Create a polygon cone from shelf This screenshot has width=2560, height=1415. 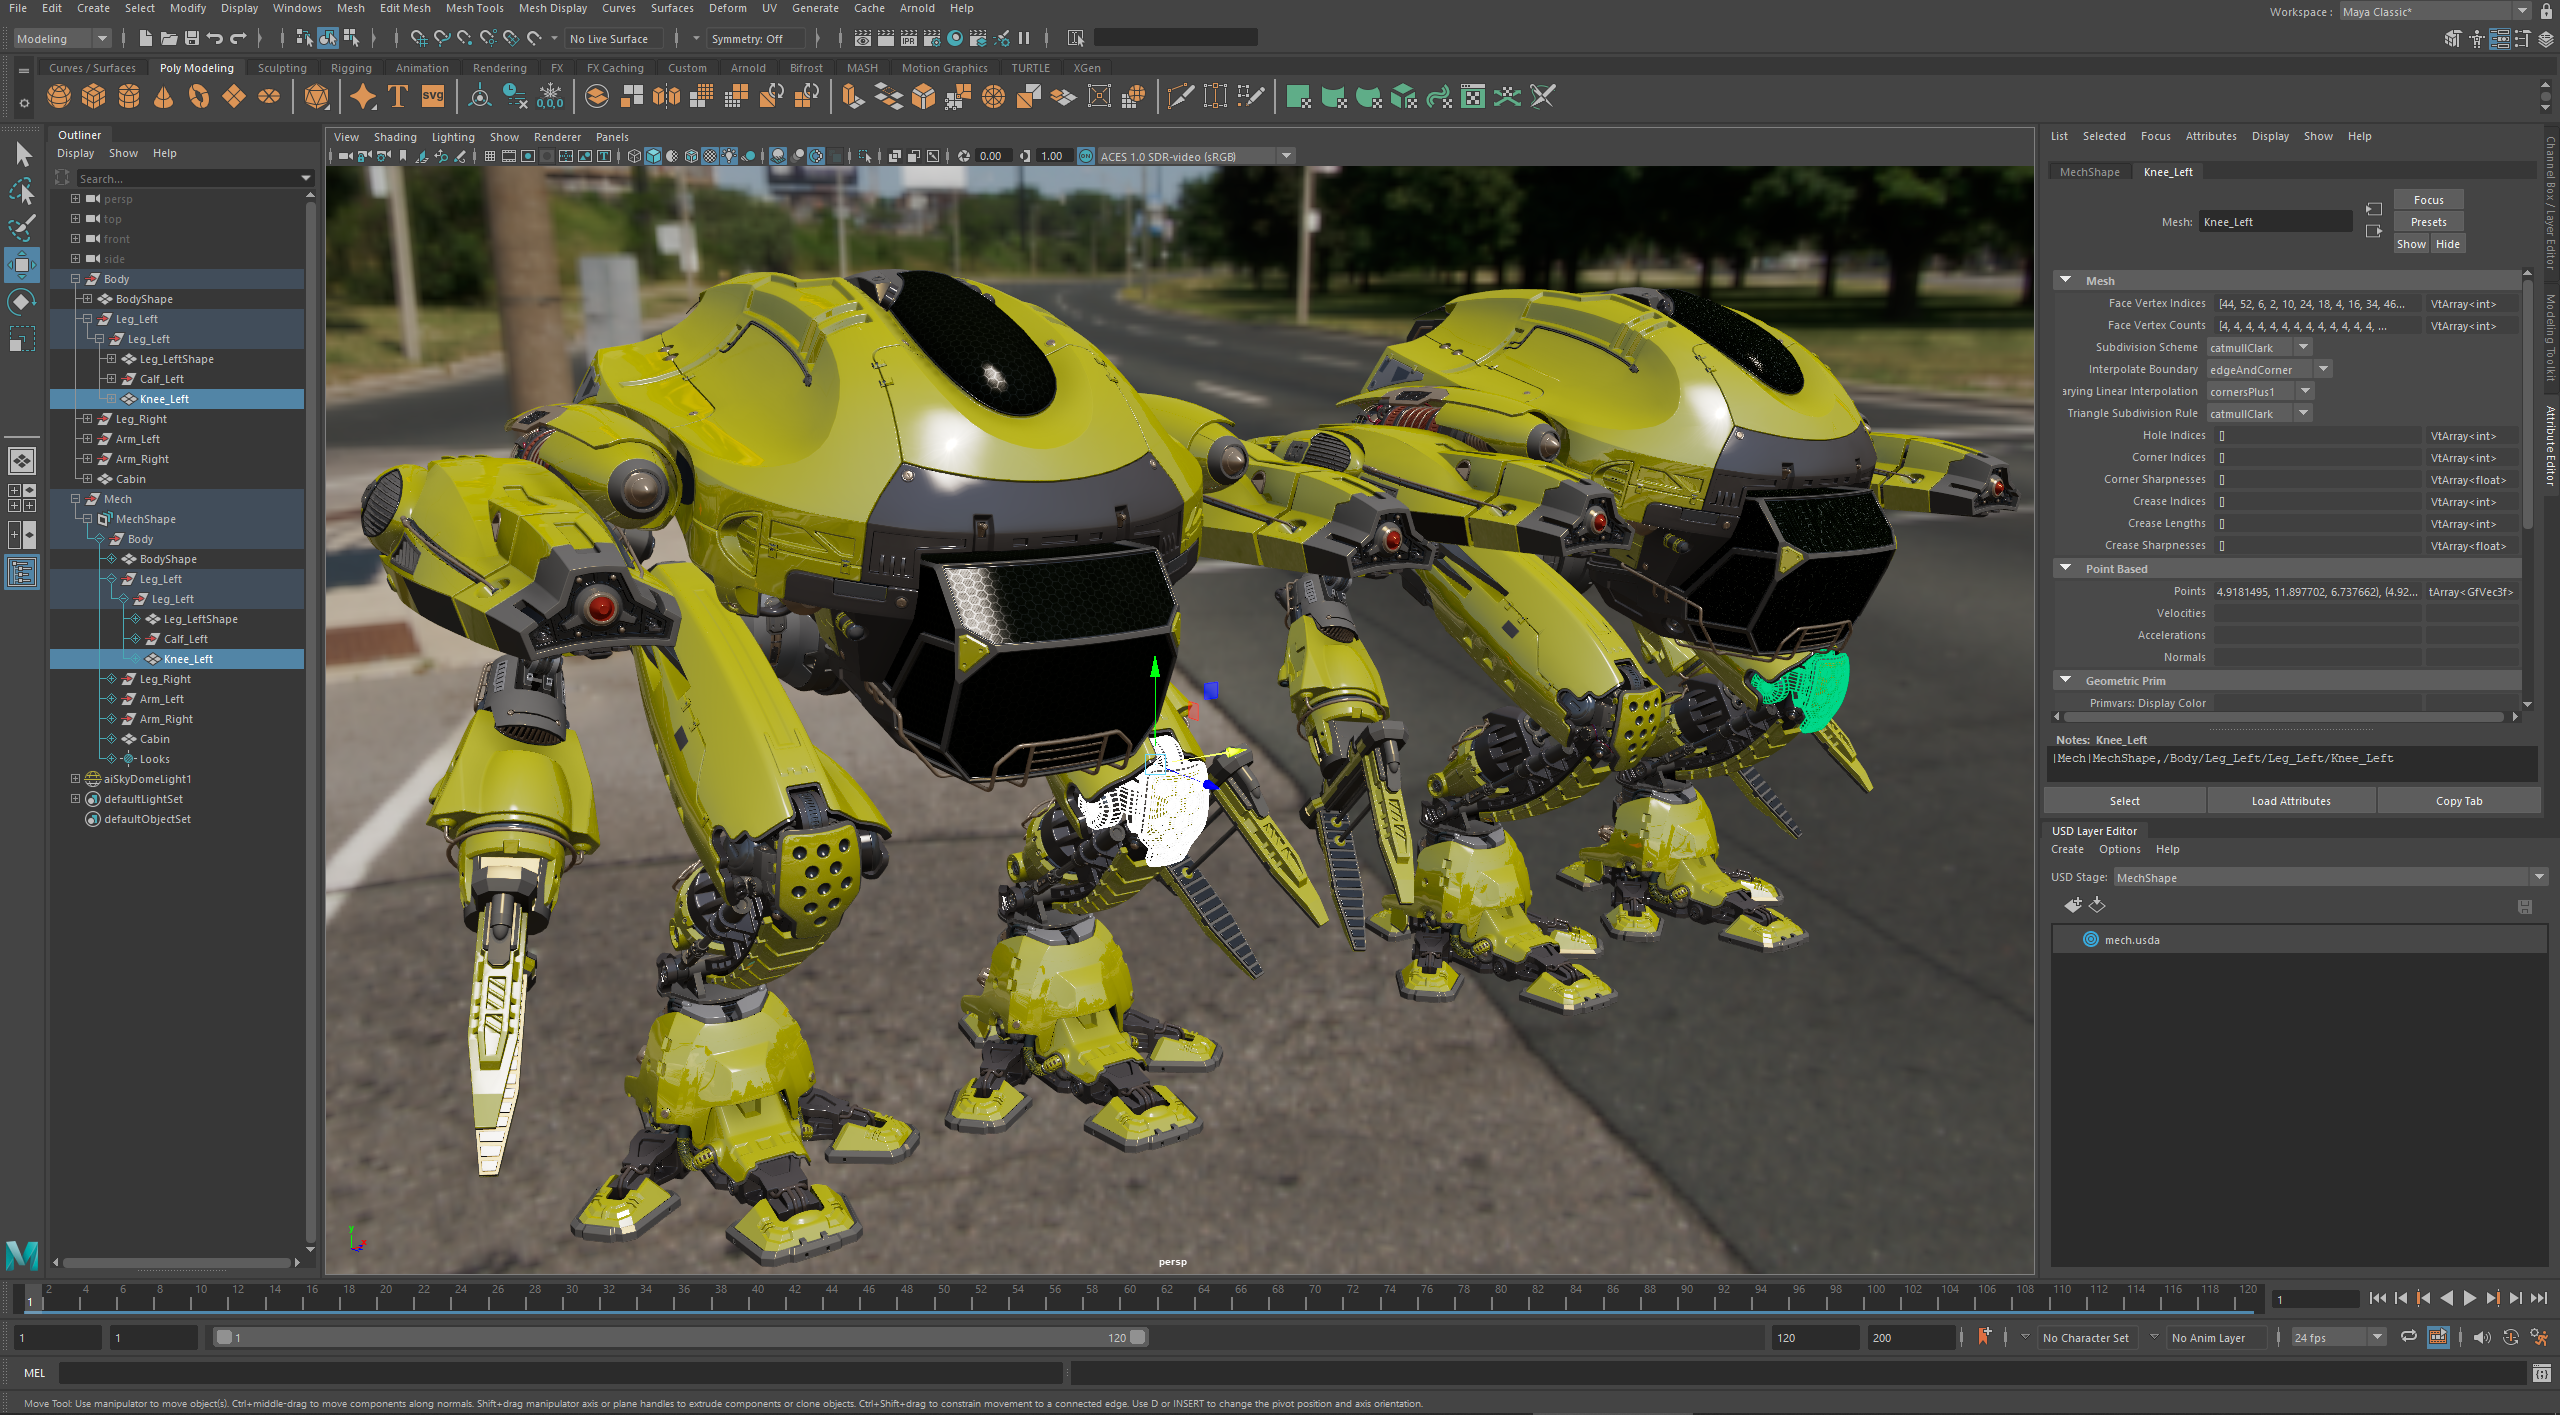pyautogui.click(x=164, y=96)
